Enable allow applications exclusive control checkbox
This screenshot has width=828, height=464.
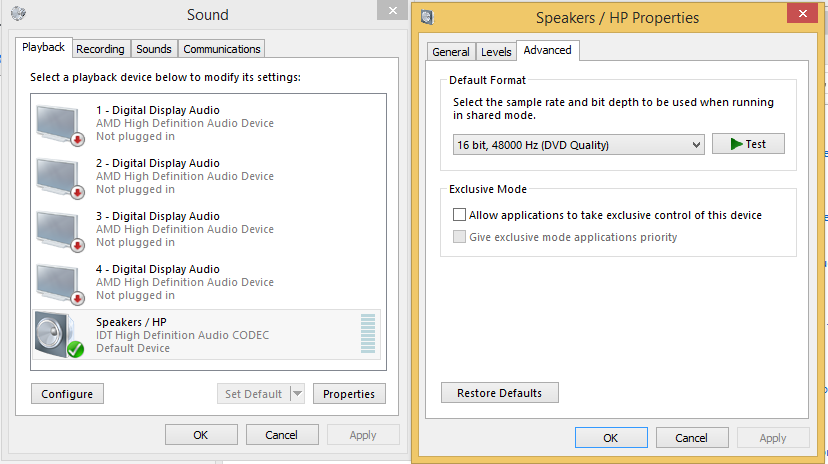[x=460, y=215]
